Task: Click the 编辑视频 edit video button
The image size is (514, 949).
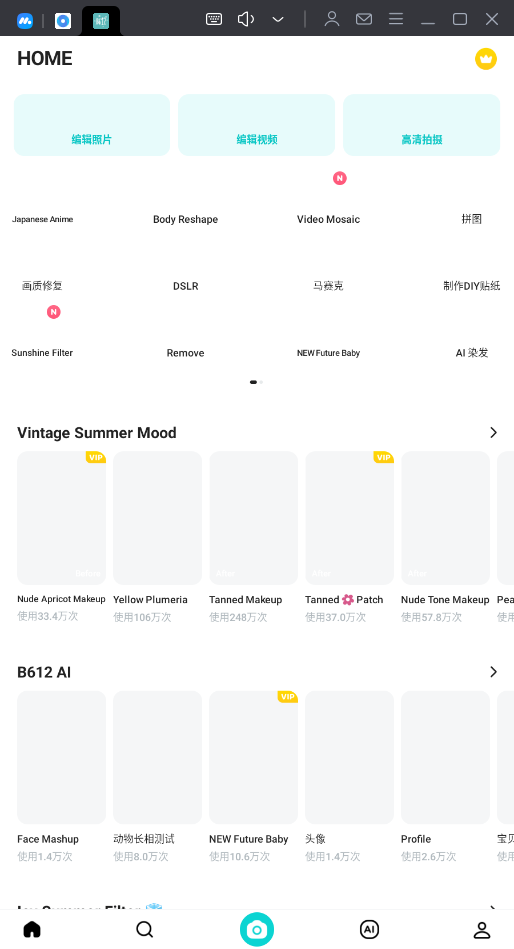Action: (257, 125)
